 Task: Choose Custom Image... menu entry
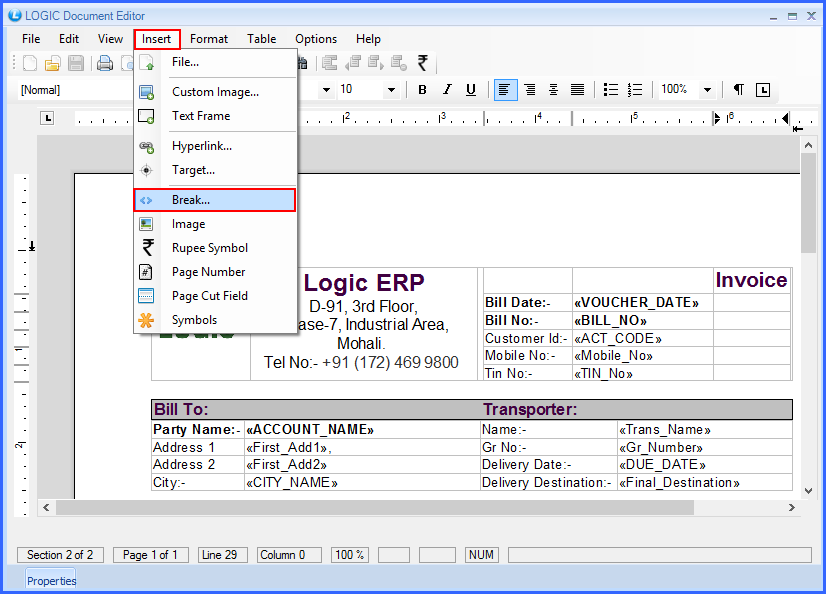pos(215,92)
